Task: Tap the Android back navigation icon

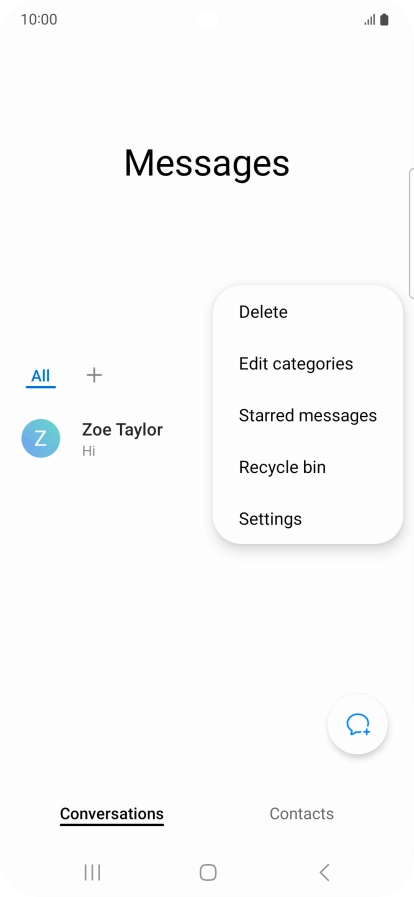Action: click(x=324, y=872)
